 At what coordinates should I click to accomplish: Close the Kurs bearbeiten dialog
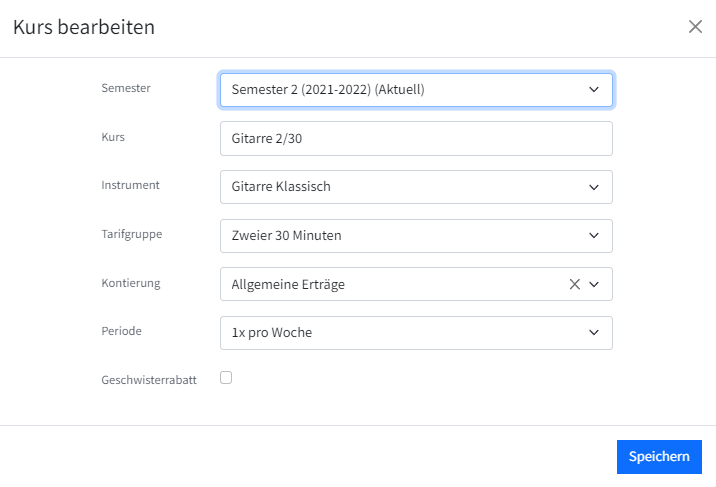pyautogui.click(x=695, y=26)
